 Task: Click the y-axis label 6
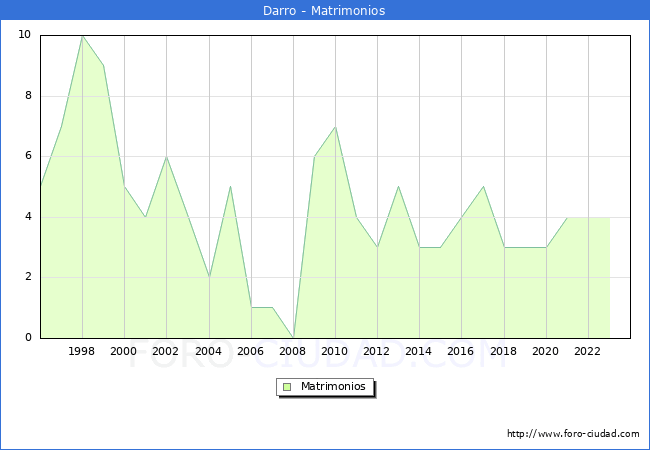(28, 156)
